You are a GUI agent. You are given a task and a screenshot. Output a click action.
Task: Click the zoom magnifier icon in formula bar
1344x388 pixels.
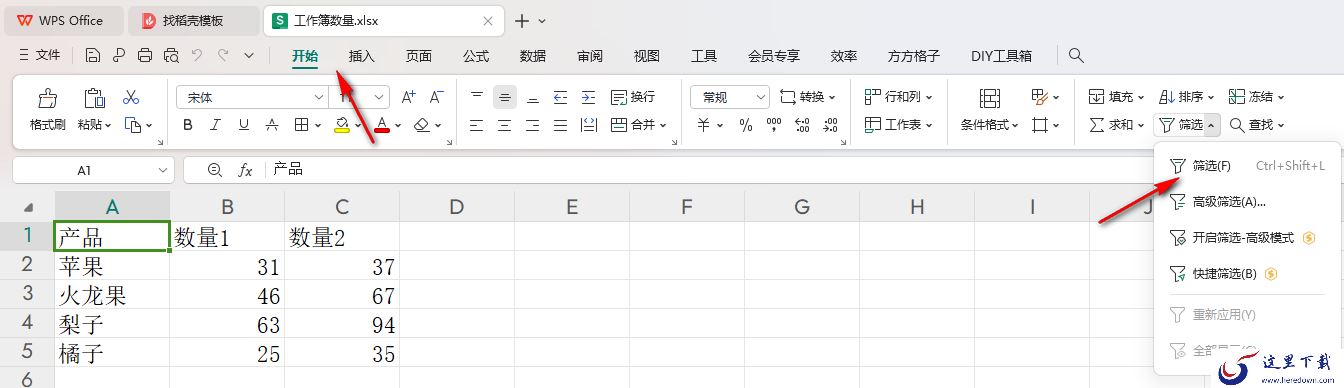pos(214,170)
